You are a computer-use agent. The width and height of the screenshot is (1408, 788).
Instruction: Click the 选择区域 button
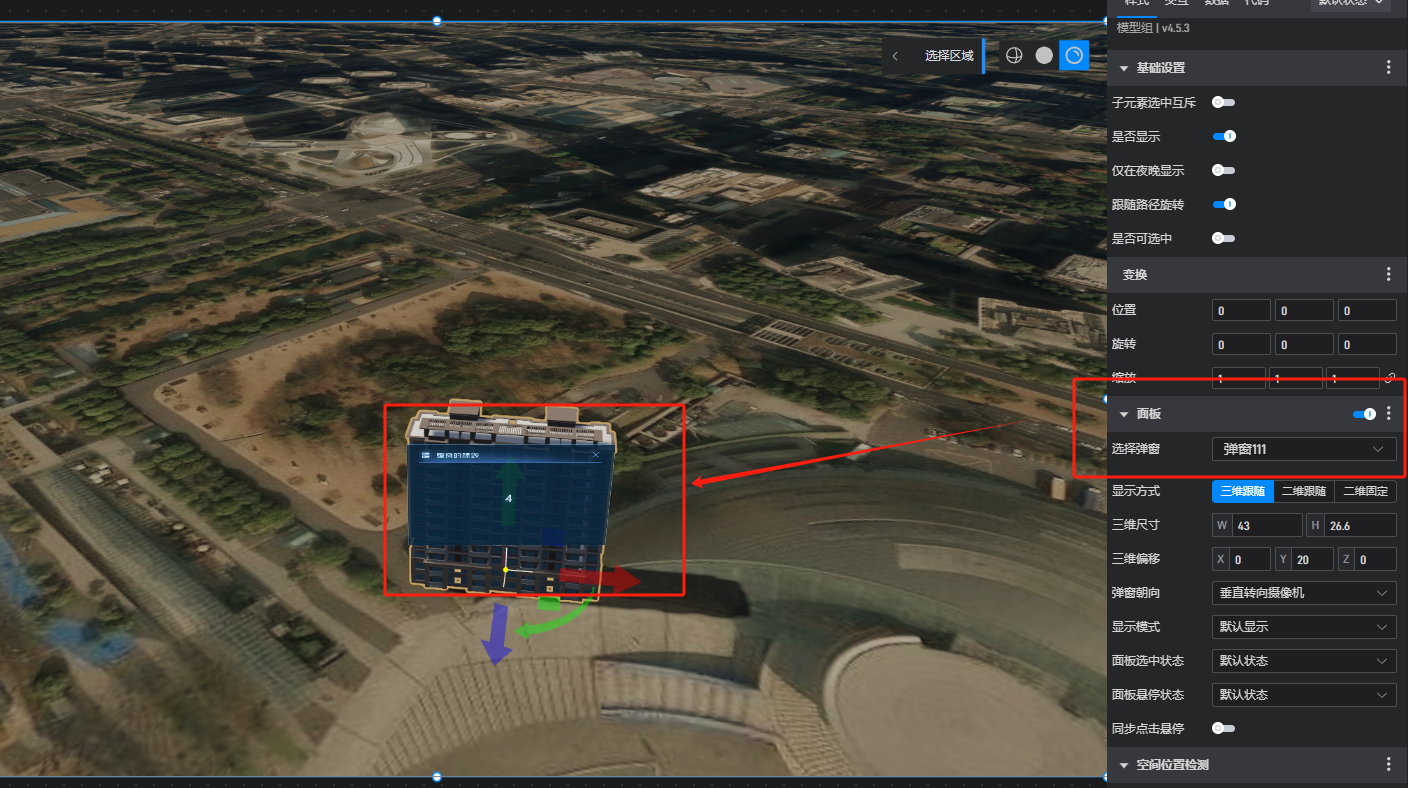(949, 56)
